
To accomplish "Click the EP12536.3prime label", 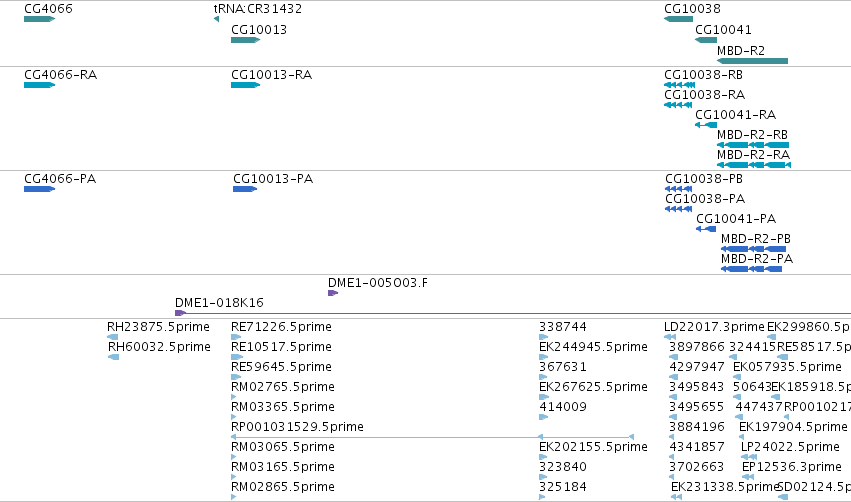I will point(792,467).
